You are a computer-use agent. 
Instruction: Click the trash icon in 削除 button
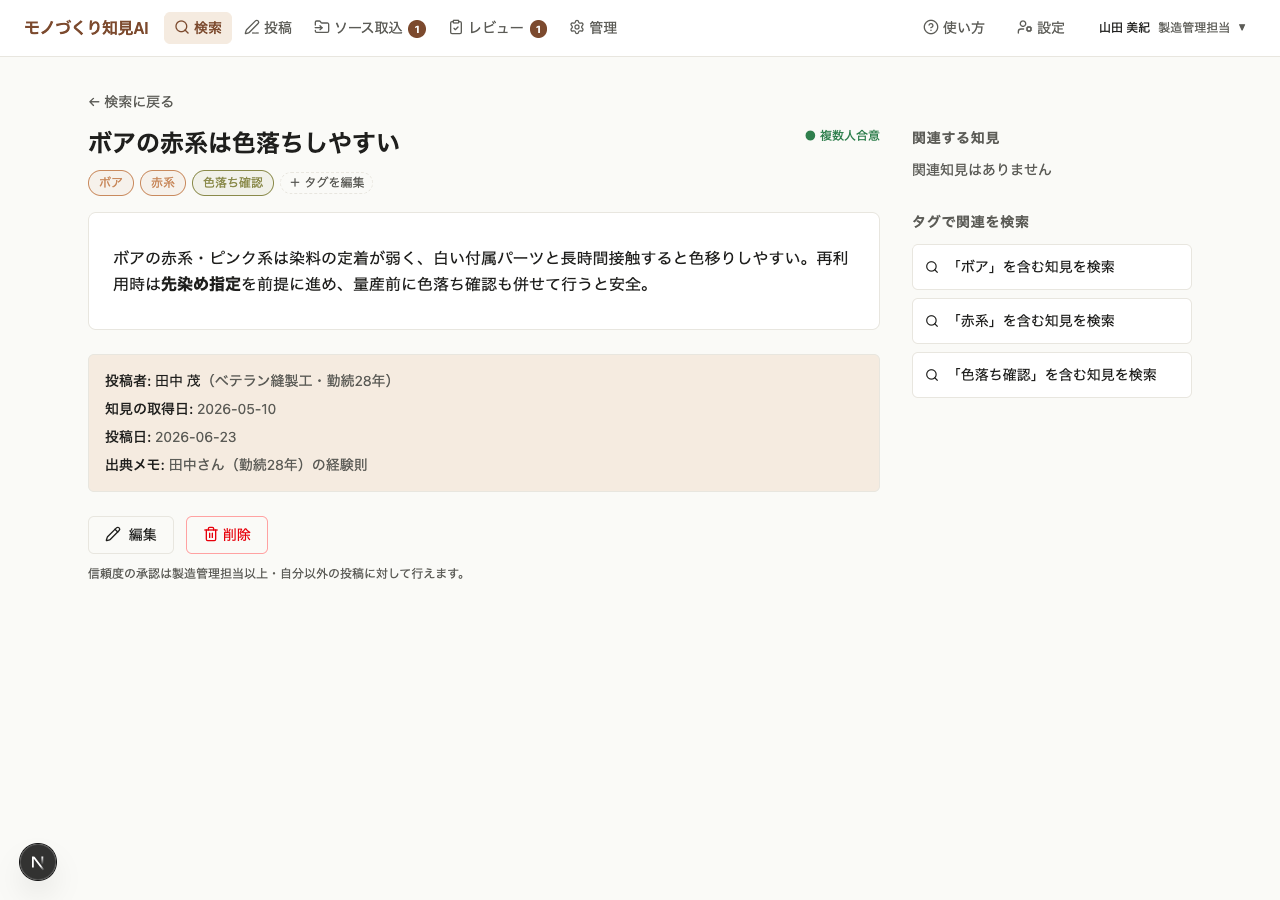pyautogui.click(x=211, y=534)
